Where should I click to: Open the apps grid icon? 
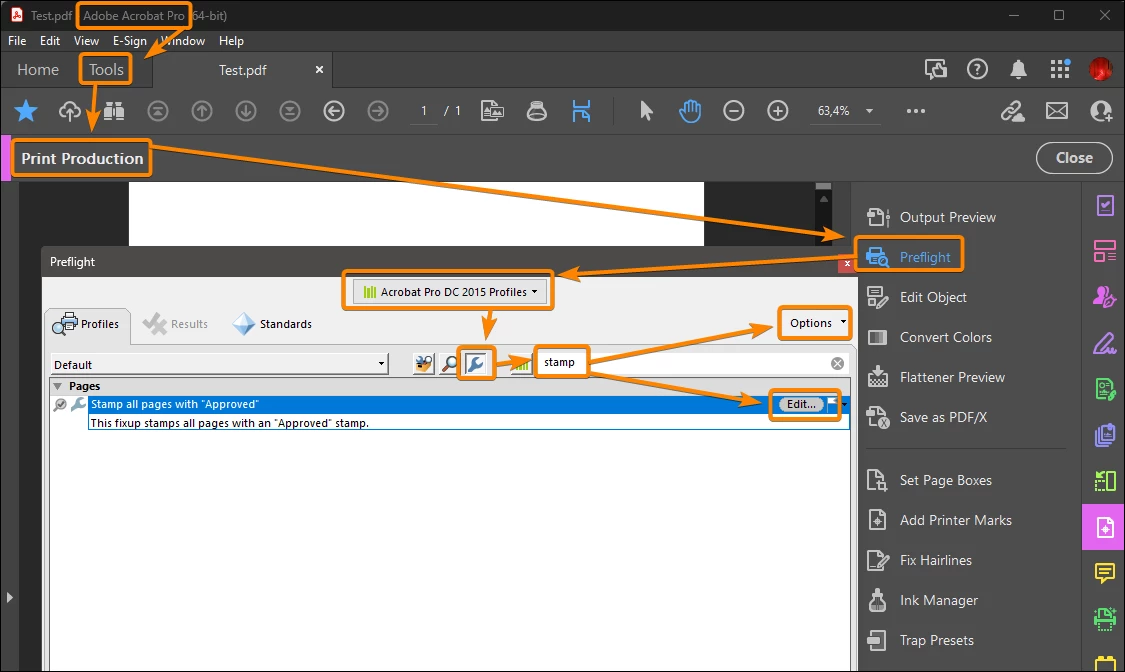[1060, 70]
